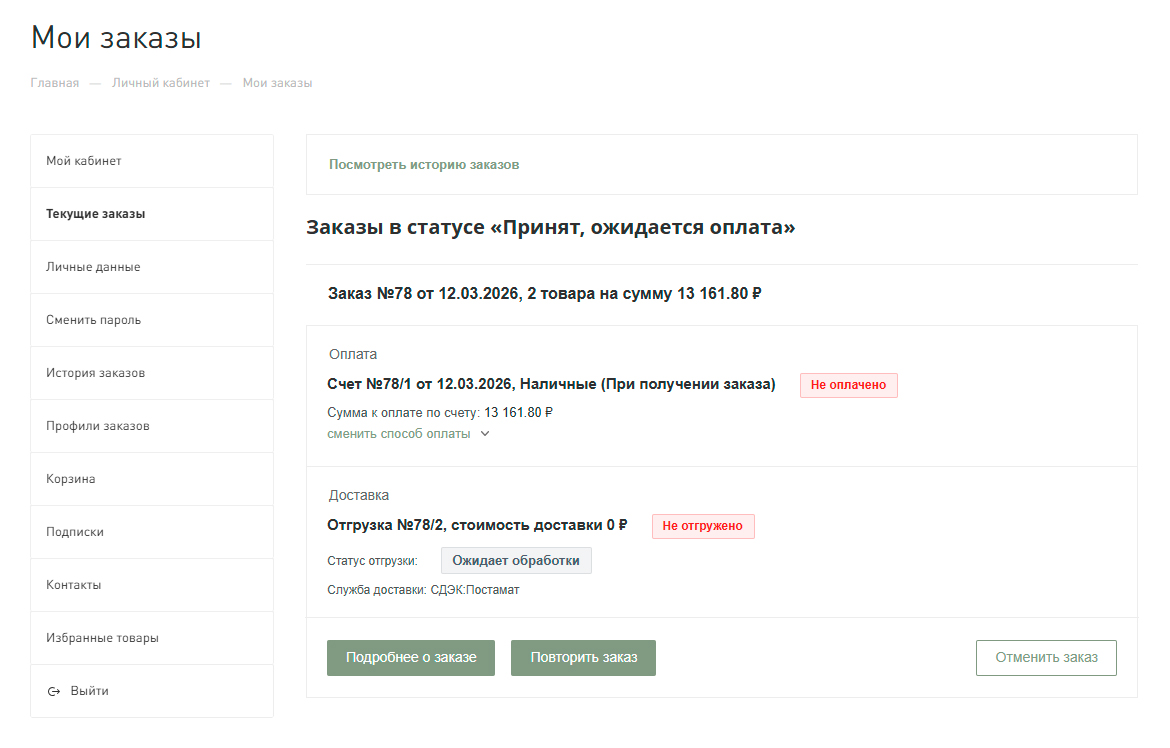The image size is (1170, 748).
Task: Open «Подписки» in the sidebar
Action: click(x=74, y=531)
